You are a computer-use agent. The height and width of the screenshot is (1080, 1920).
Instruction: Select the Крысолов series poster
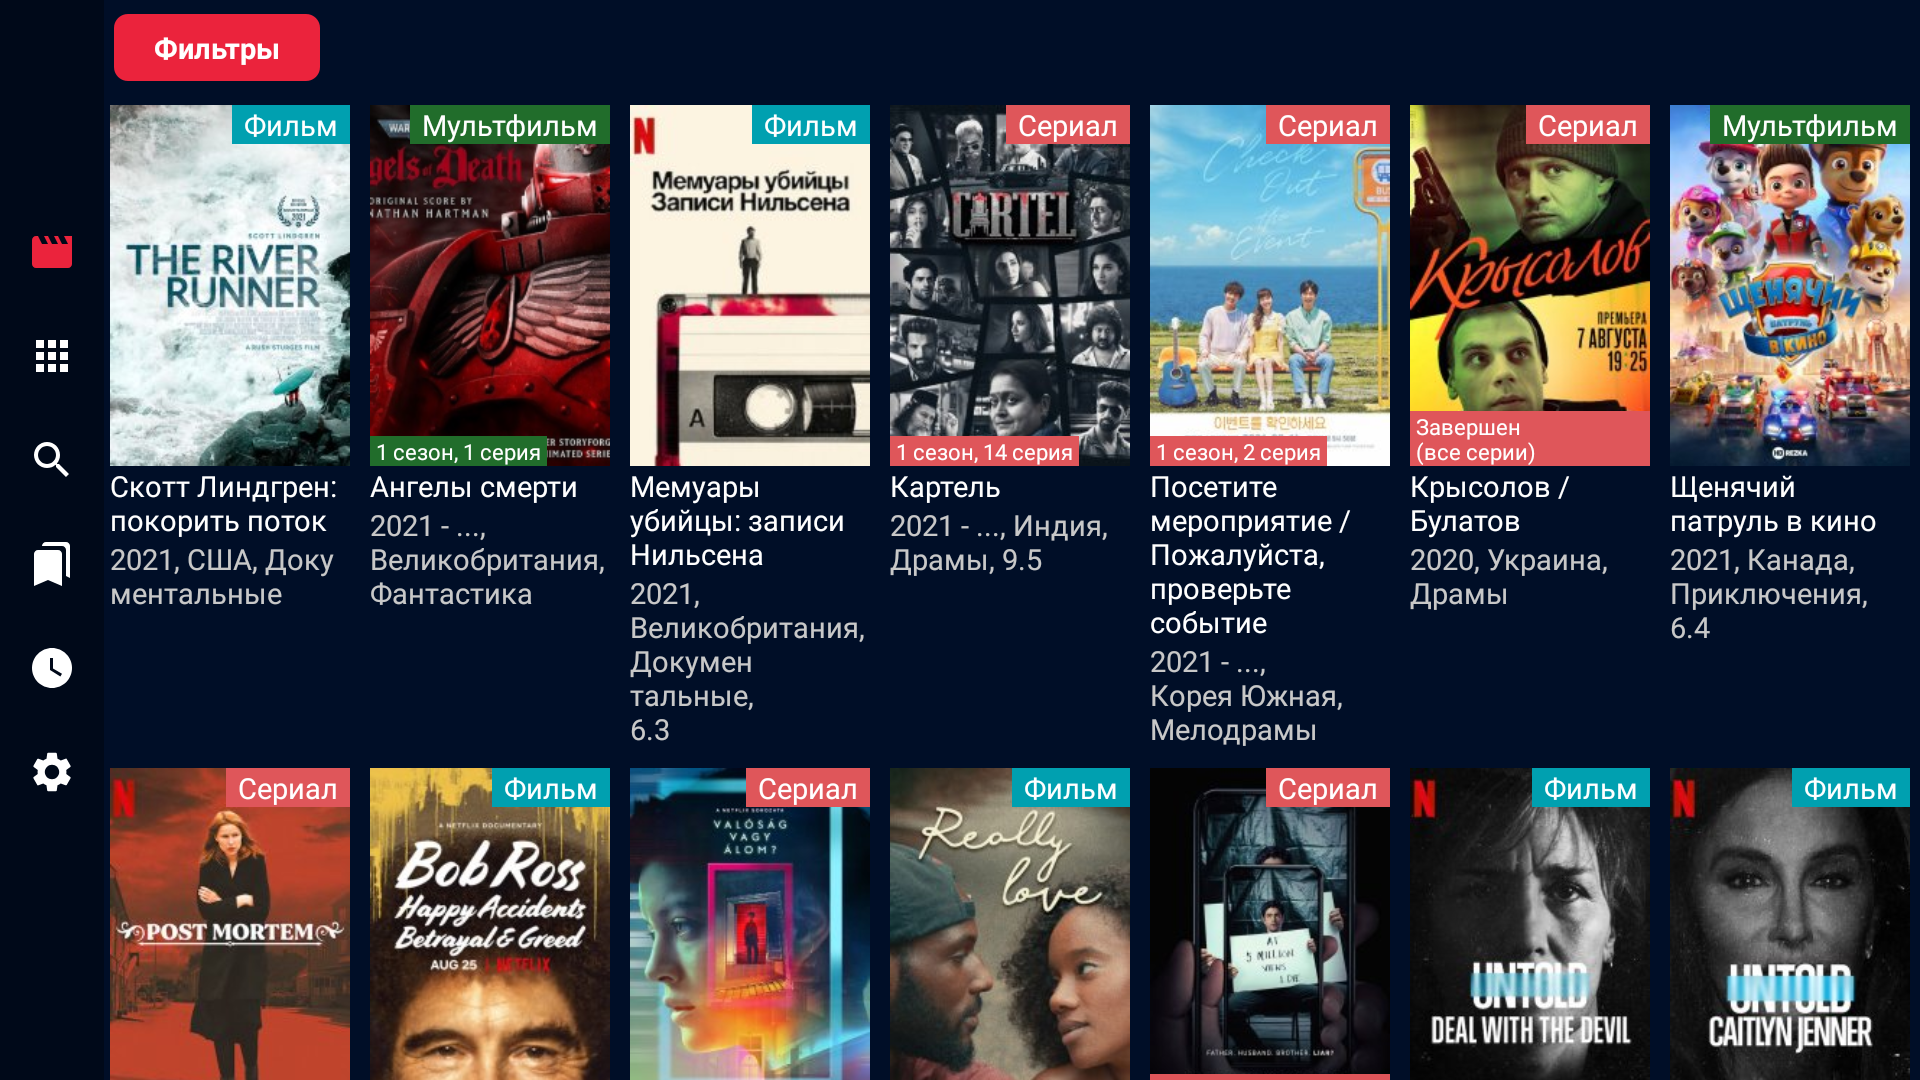[x=1530, y=285]
